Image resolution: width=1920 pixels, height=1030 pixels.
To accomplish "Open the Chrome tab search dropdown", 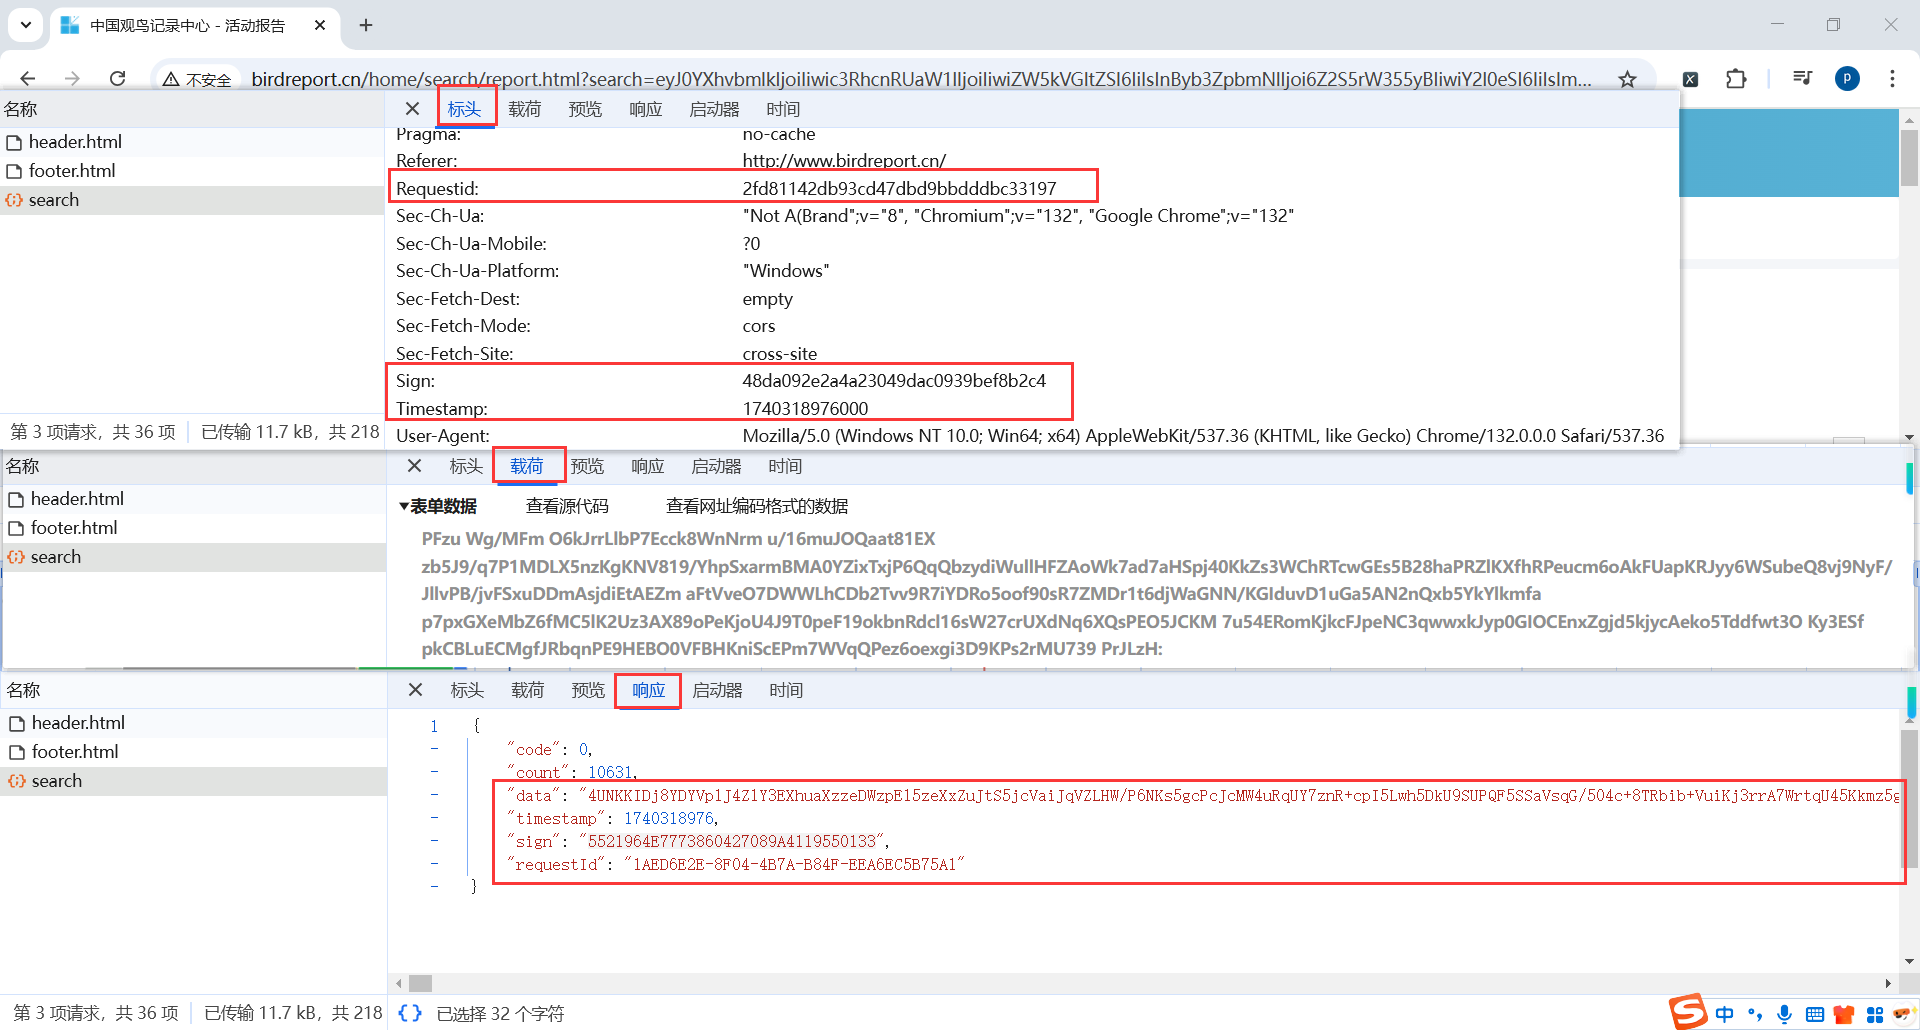I will coord(26,25).
